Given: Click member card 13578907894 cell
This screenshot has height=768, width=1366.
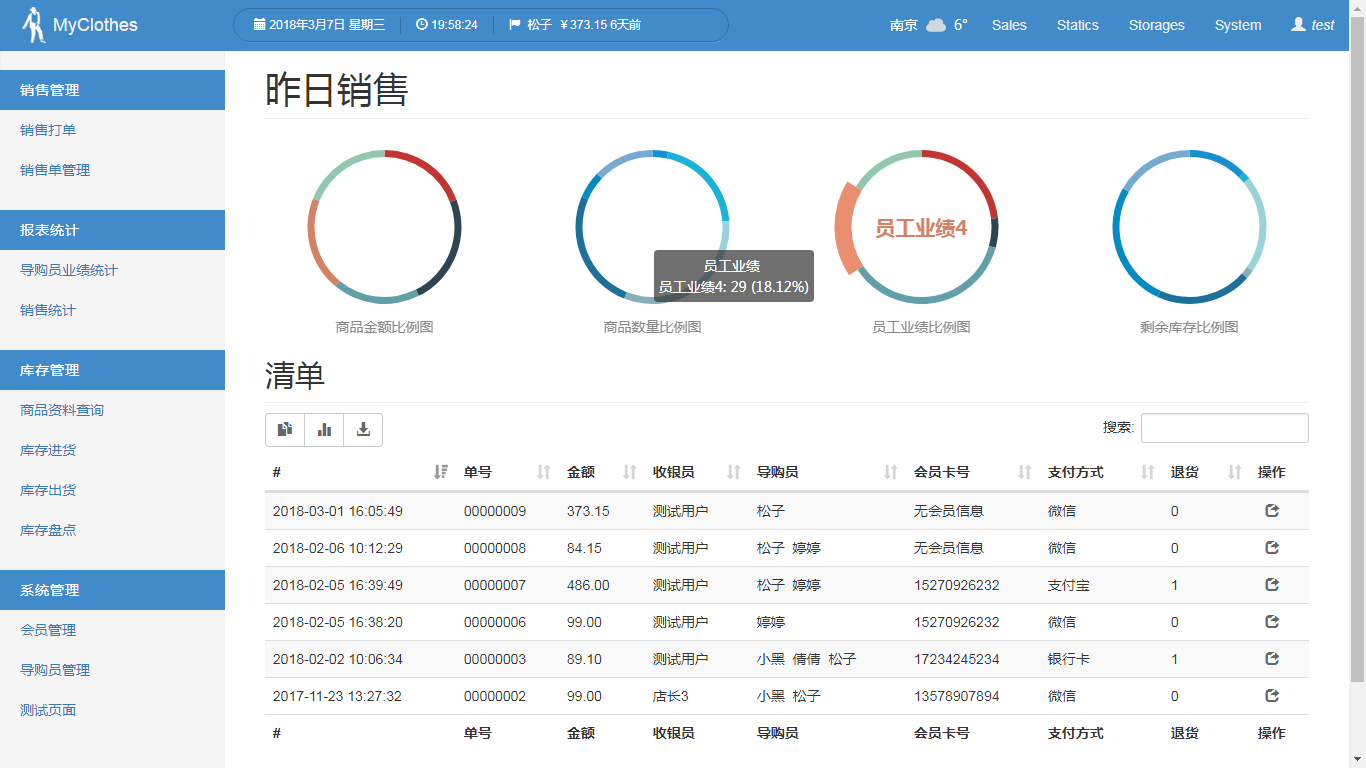Looking at the screenshot, I should coord(956,696).
